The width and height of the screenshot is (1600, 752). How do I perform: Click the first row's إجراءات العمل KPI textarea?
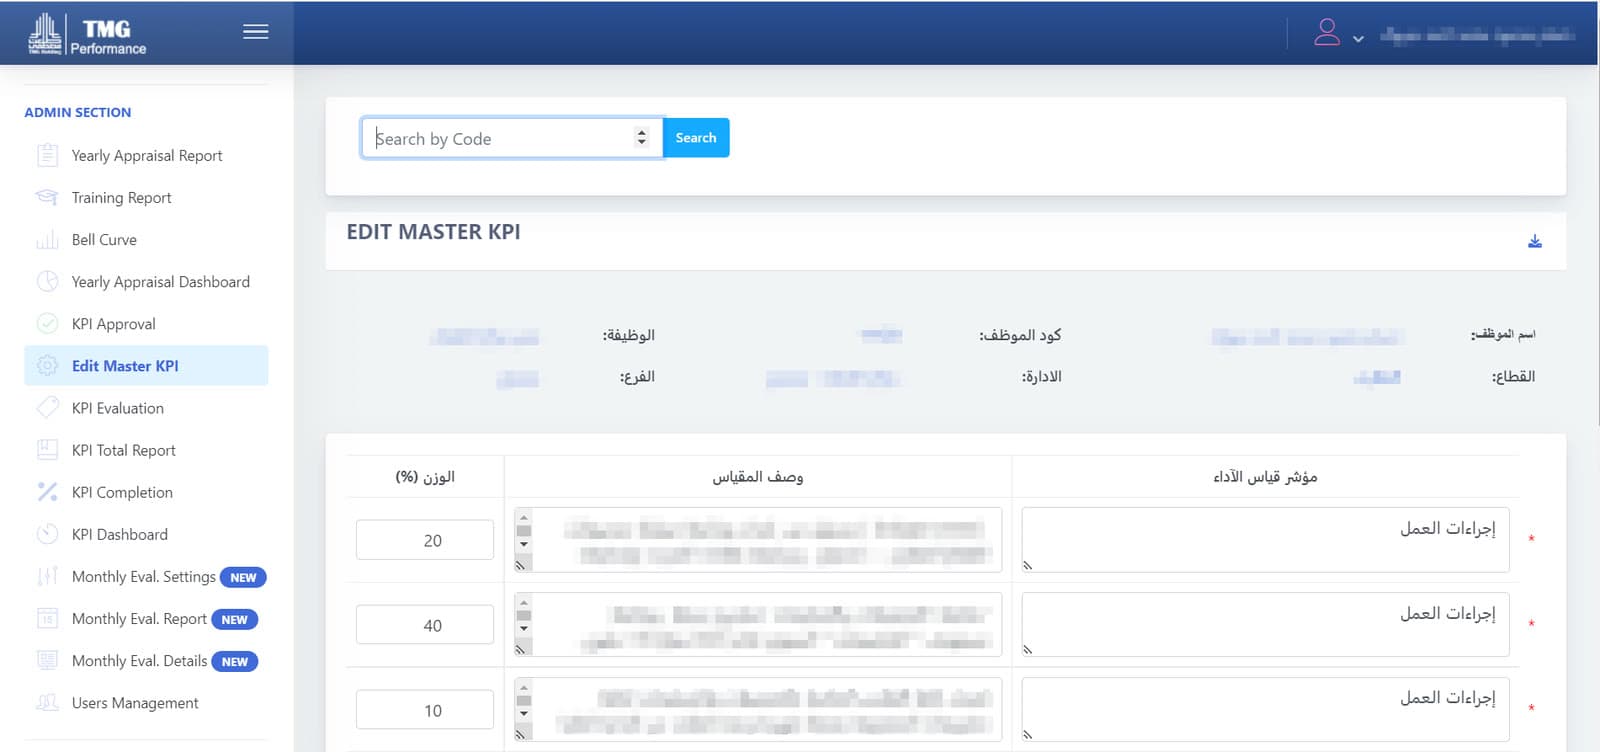(x=1265, y=540)
